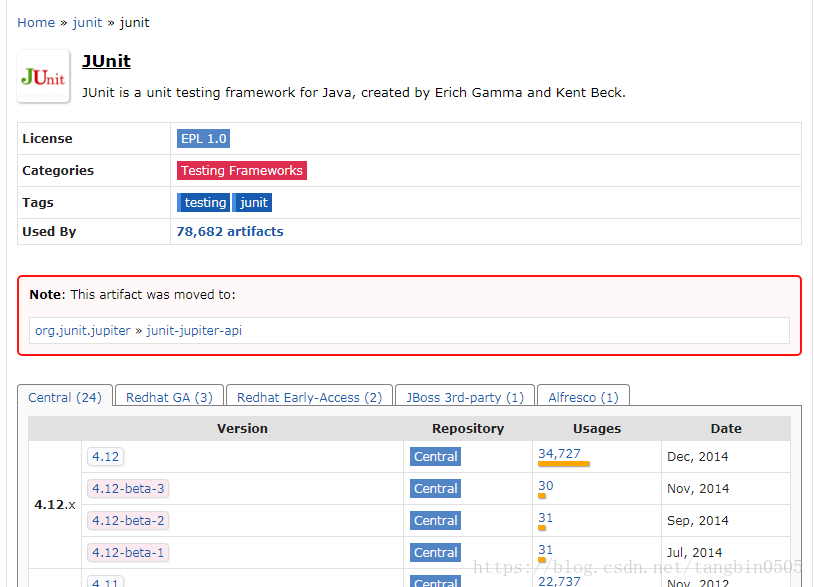Image resolution: width=814 pixels, height=587 pixels.
Task: Open version 4.12-beta-2
Action: (x=128, y=521)
